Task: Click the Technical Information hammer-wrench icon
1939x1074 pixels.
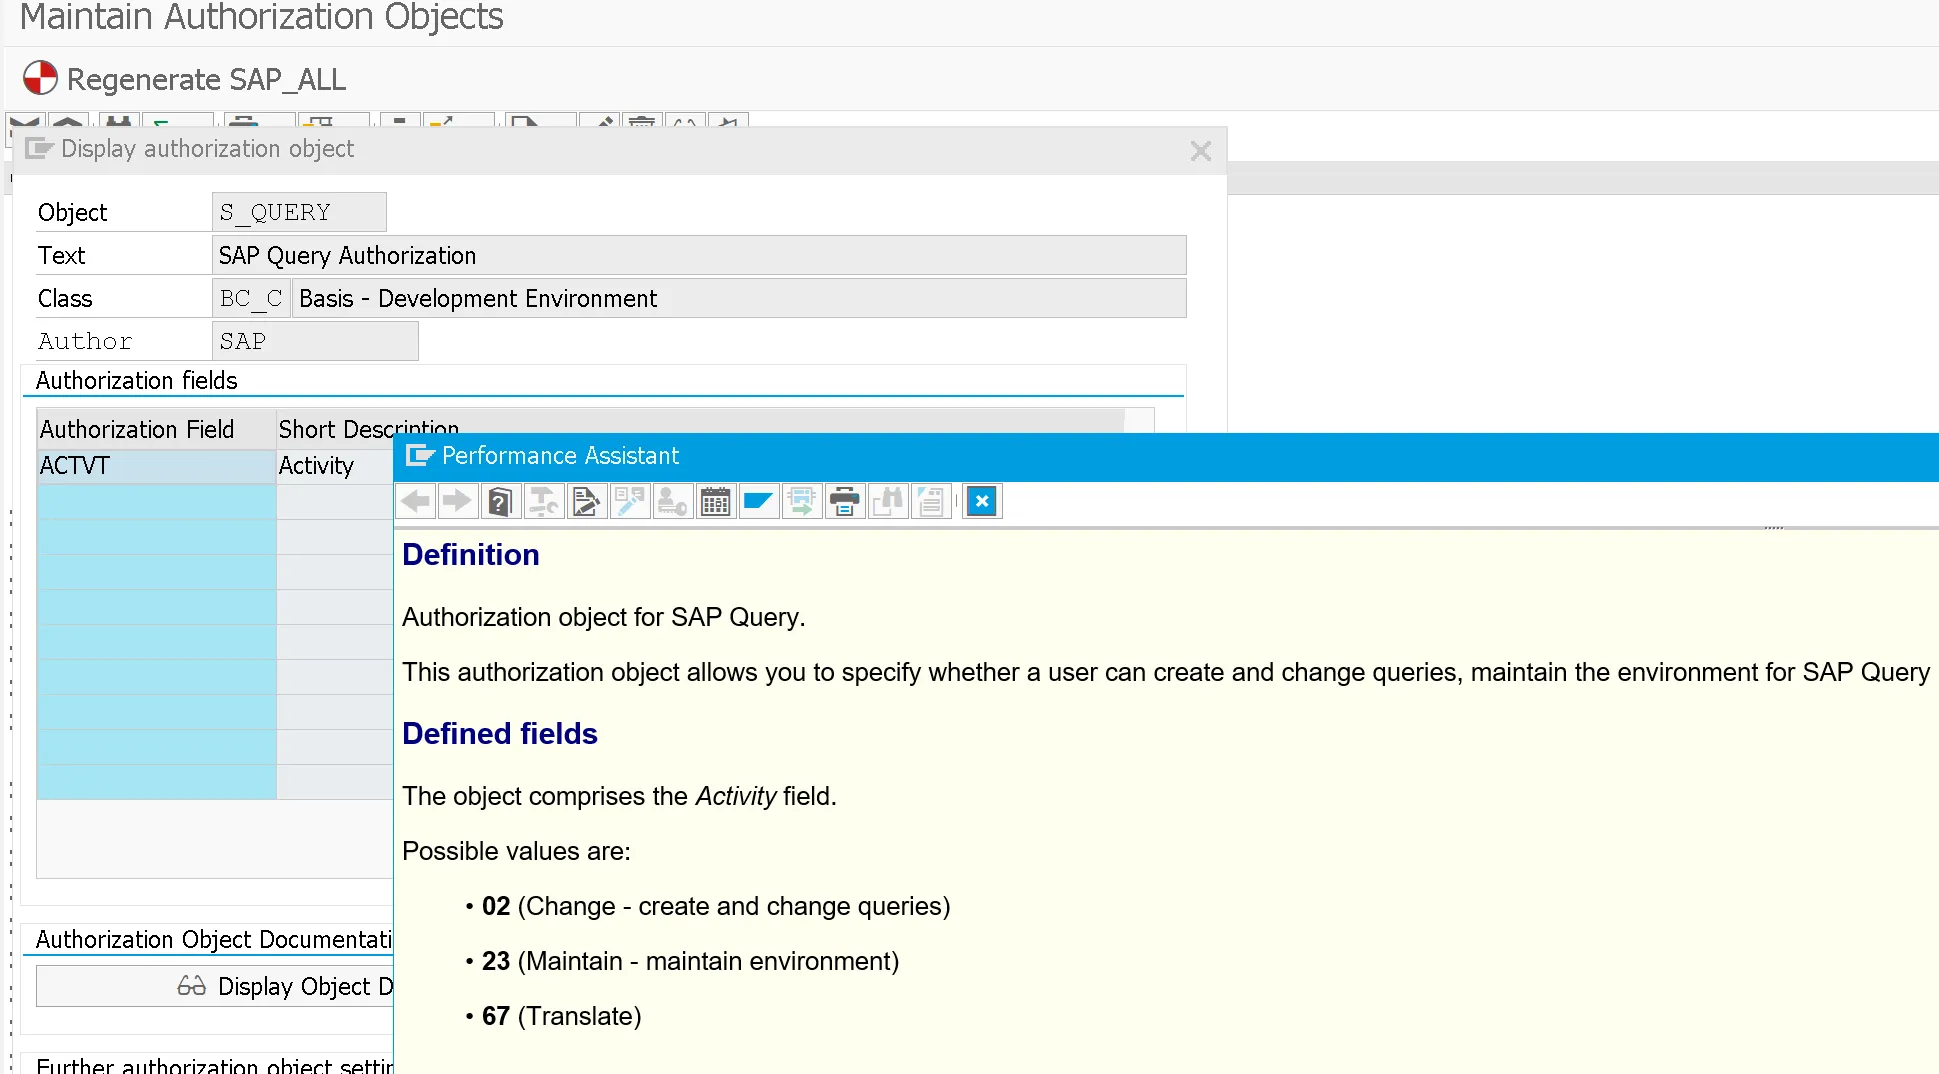Action: click(x=544, y=501)
